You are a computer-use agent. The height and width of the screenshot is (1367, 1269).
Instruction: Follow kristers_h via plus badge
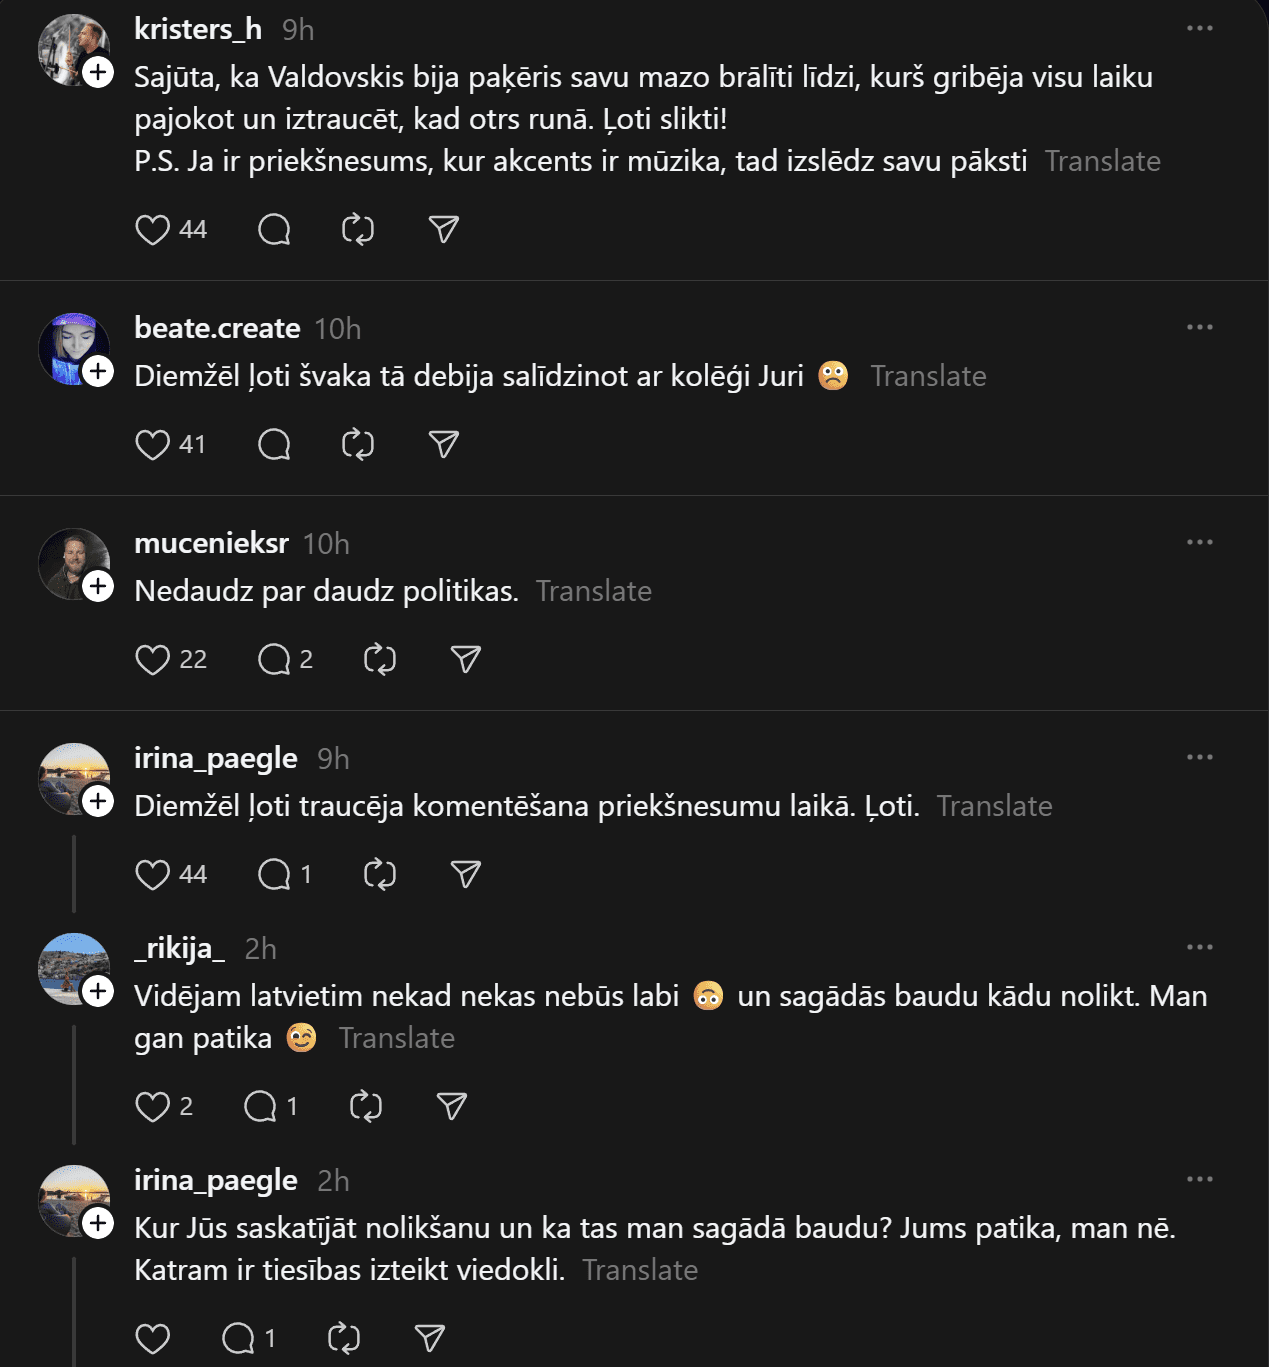tap(98, 72)
